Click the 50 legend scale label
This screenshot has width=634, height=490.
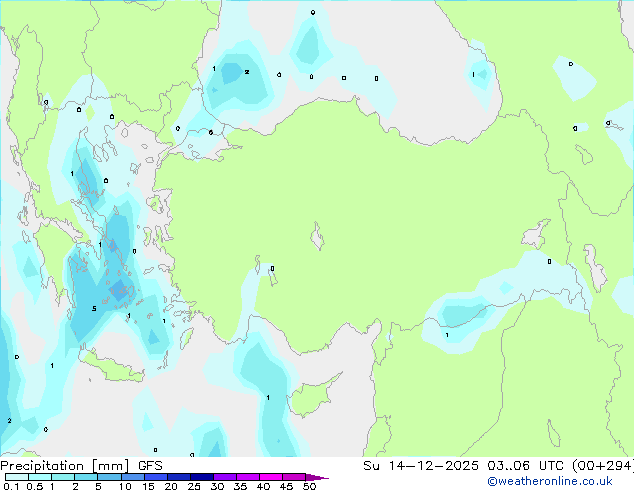[x=309, y=486]
